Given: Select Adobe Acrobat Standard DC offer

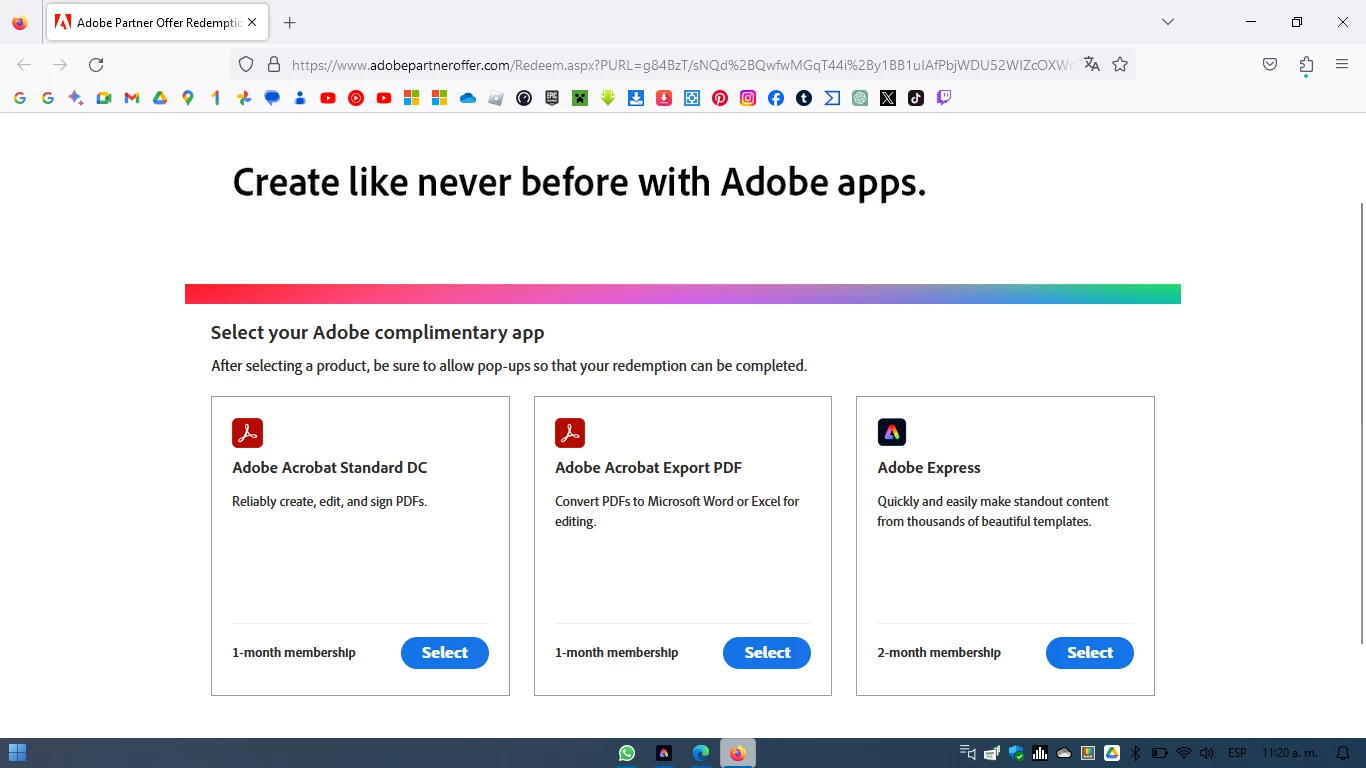Looking at the screenshot, I should (x=445, y=653).
